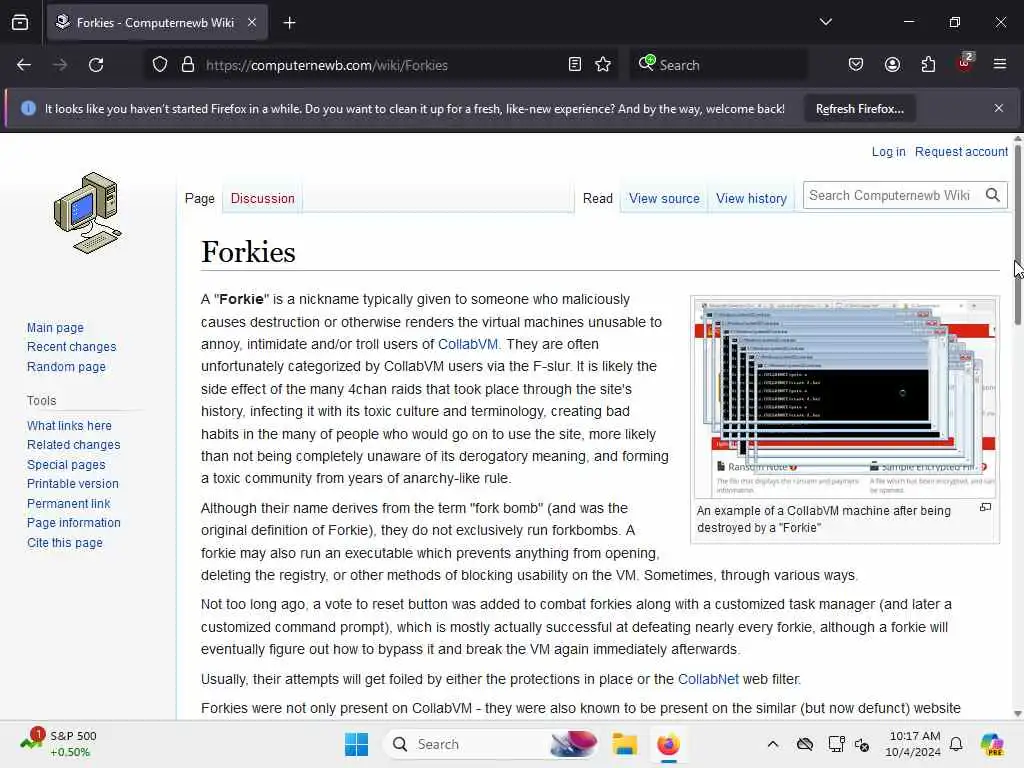Expand the list all tabs chevron

click(826, 22)
